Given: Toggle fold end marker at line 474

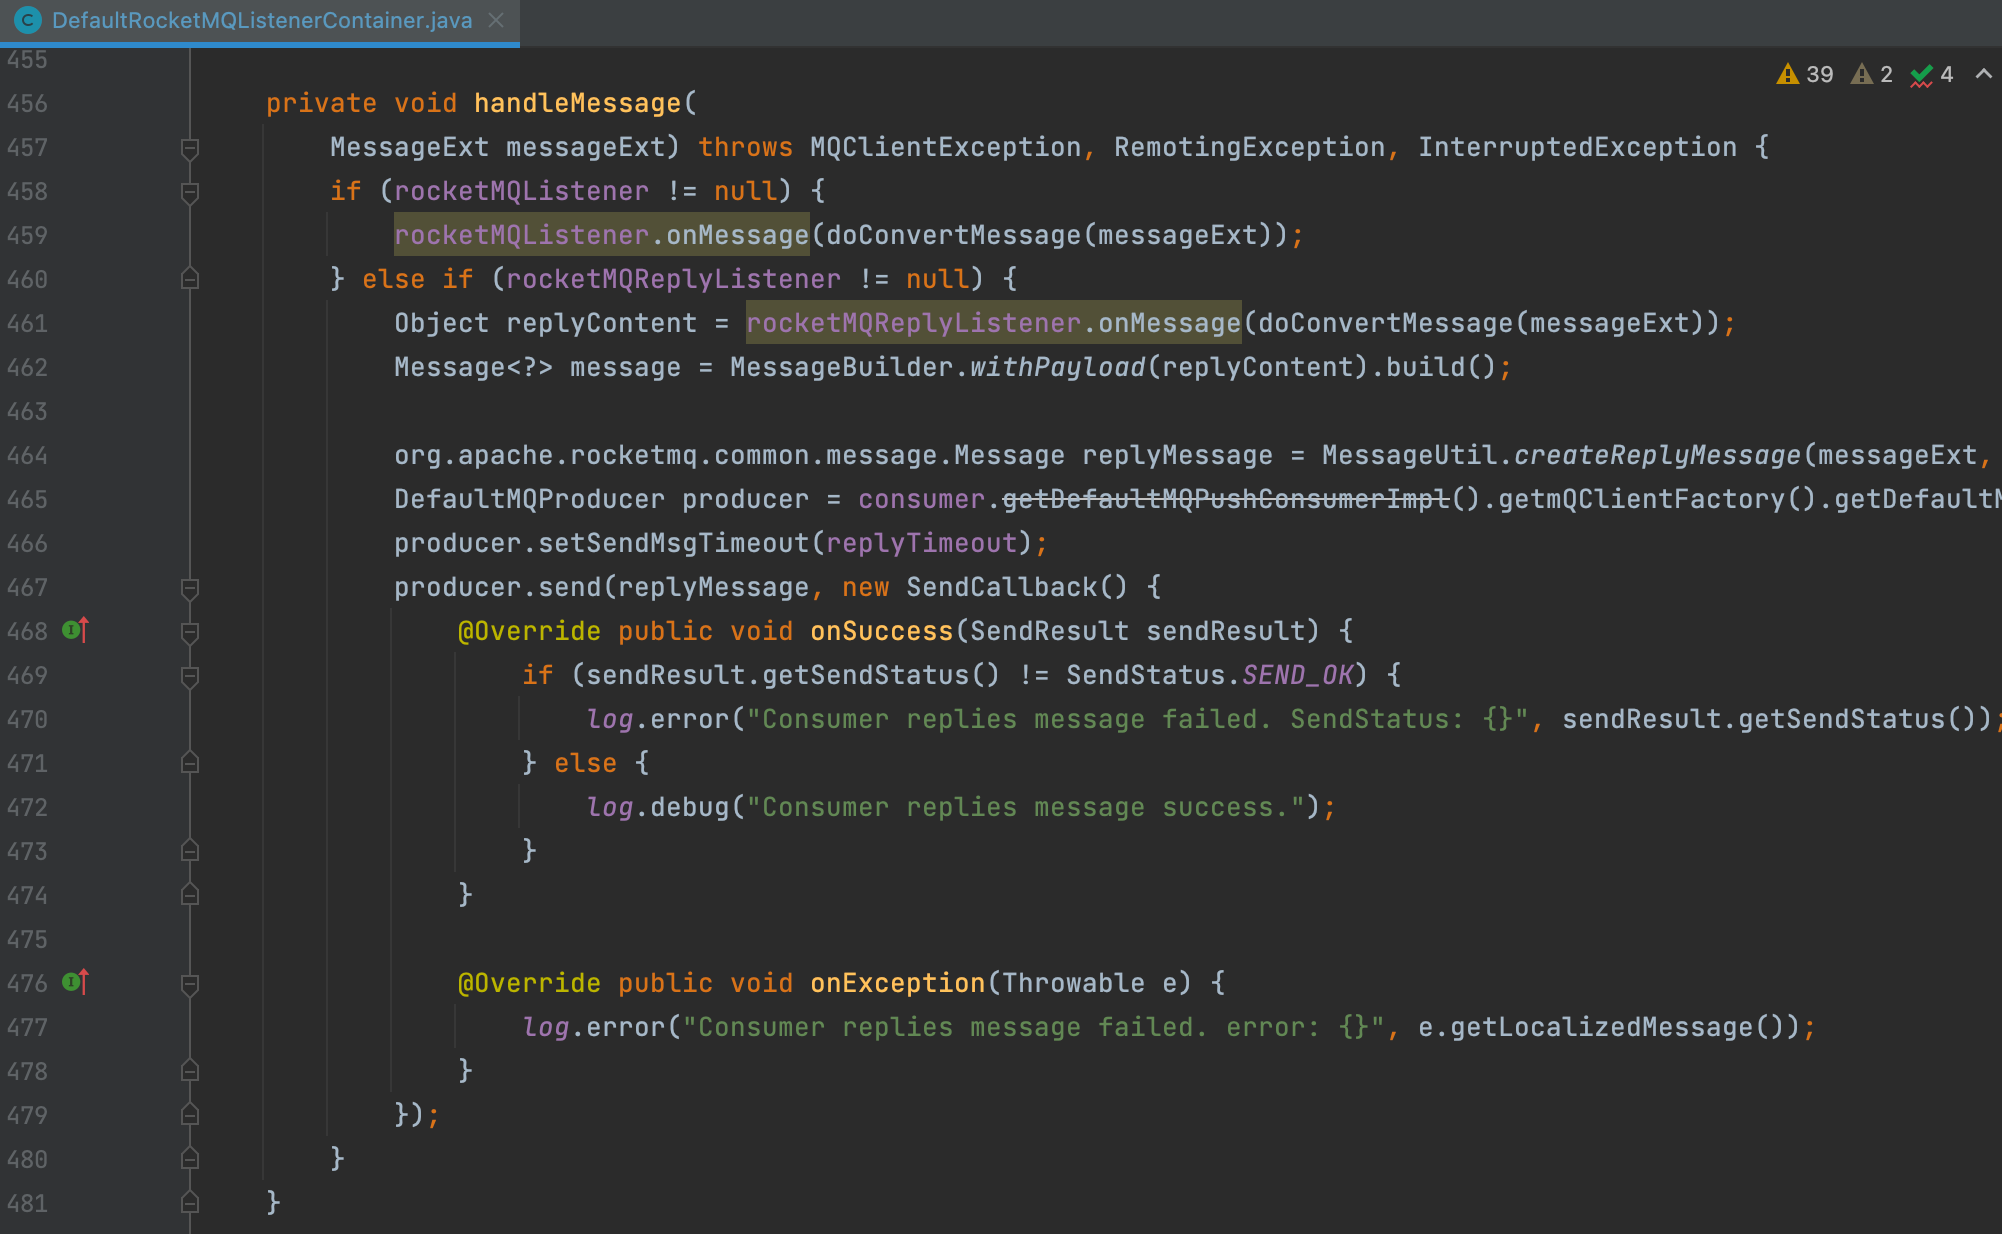Looking at the screenshot, I should [190, 895].
